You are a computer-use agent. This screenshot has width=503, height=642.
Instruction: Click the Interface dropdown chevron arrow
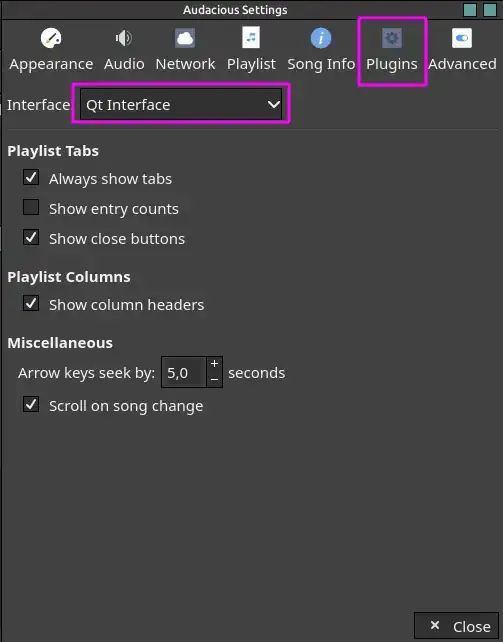click(273, 105)
